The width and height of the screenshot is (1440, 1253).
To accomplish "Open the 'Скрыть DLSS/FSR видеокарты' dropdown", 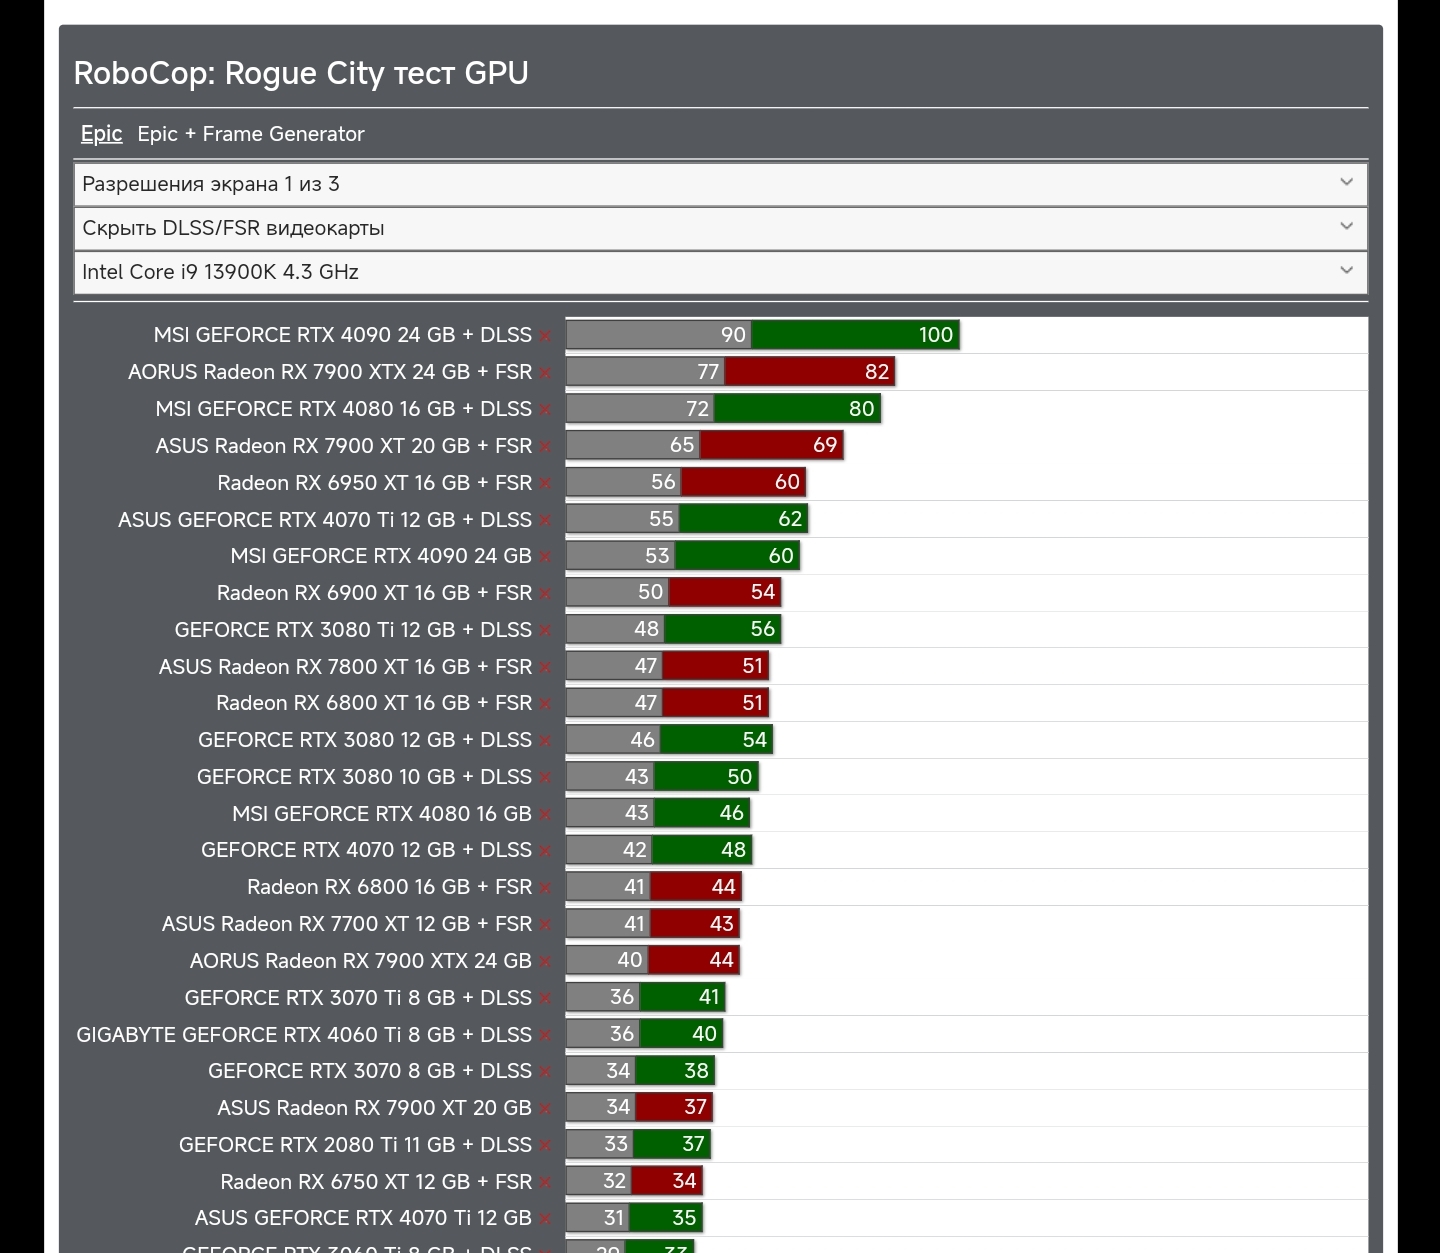I will (720, 228).
